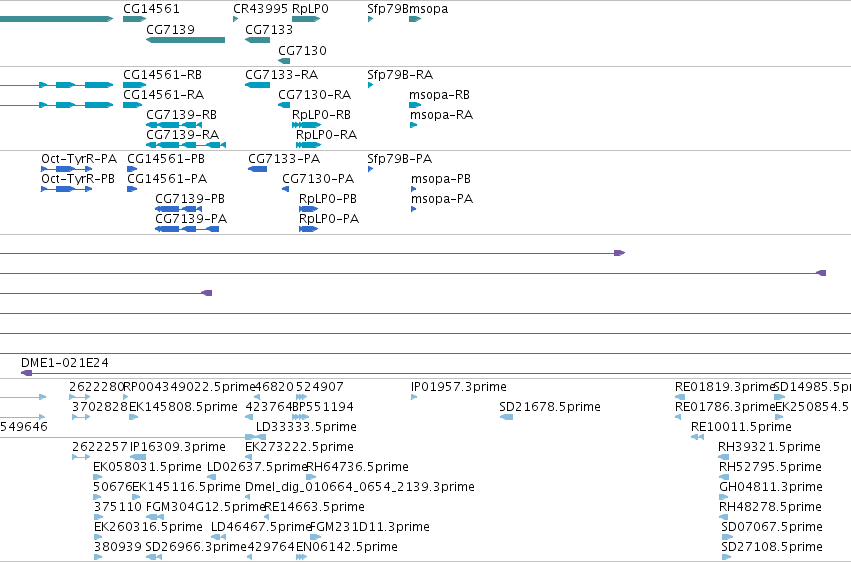Open transcript CG14561-RA

pos(132,105)
